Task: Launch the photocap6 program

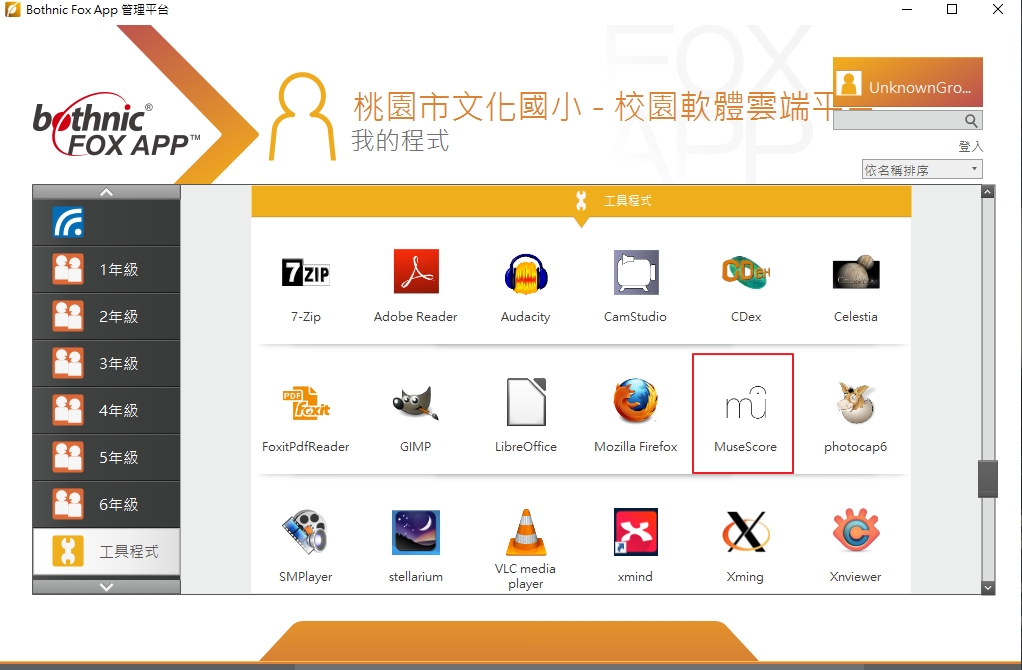Action: click(x=856, y=402)
